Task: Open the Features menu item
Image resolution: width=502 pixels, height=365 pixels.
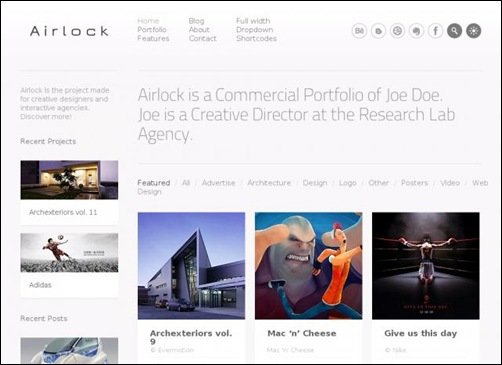Action: (153, 38)
